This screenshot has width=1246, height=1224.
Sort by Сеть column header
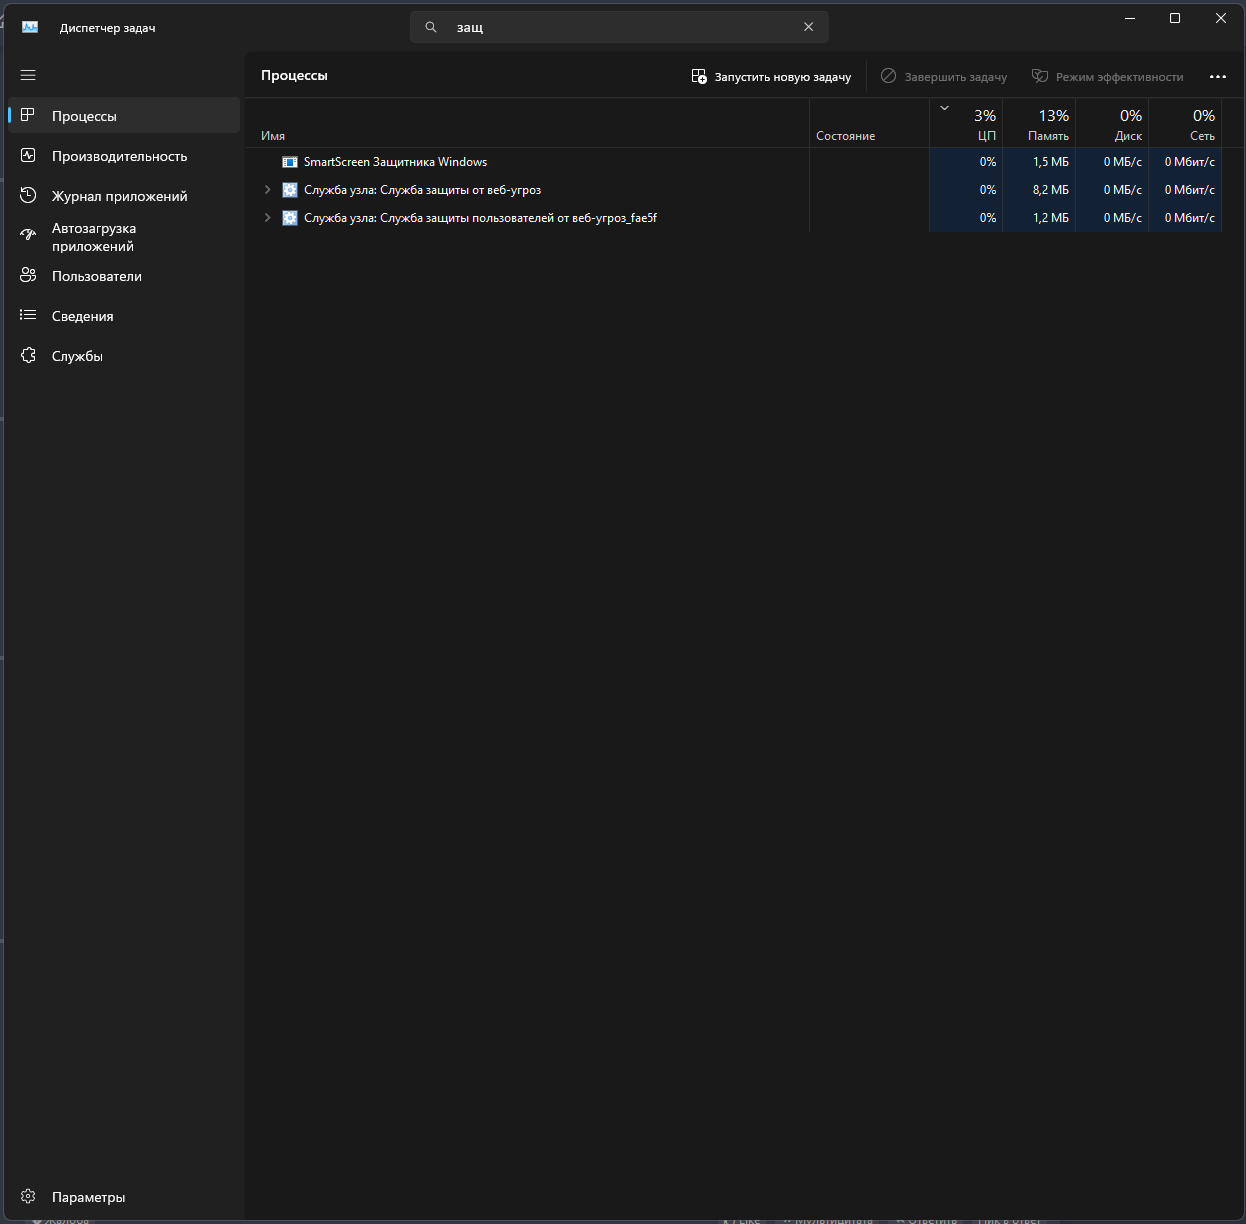(x=1185, y=123)
